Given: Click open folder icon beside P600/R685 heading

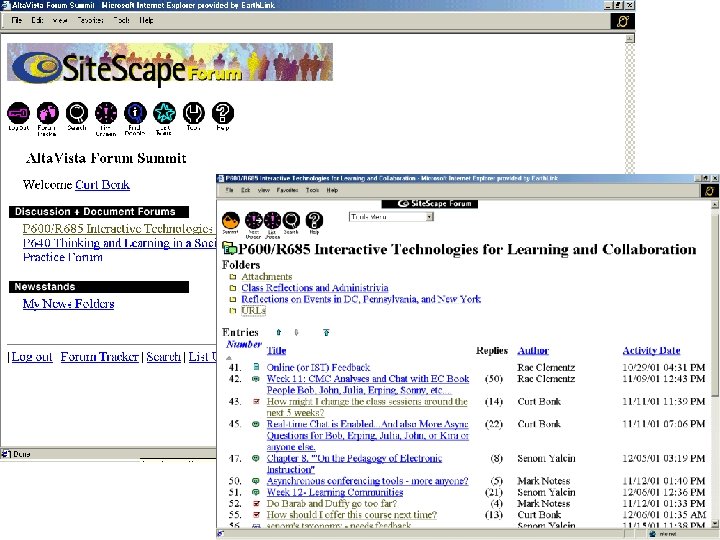Looking at the screenshot, I should point(229,248).
